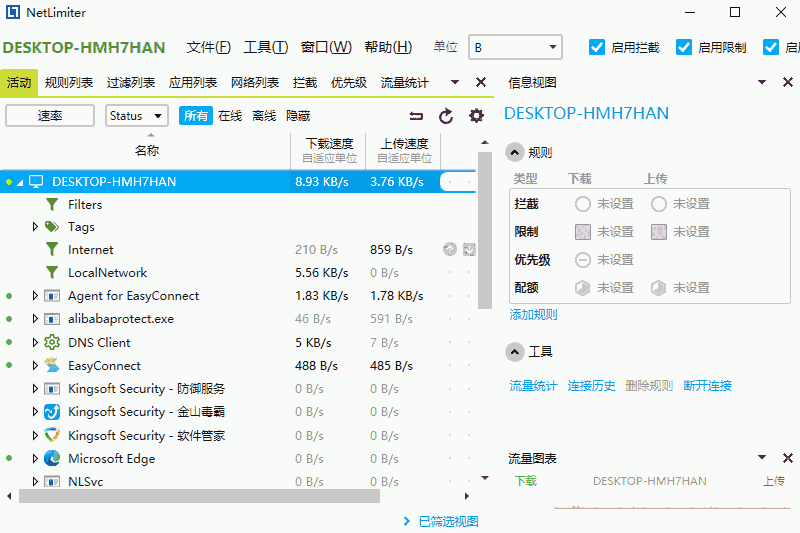The image size is (800, 533).
Task: Sort by the 下载速度 column header
Action: point(329,150)
